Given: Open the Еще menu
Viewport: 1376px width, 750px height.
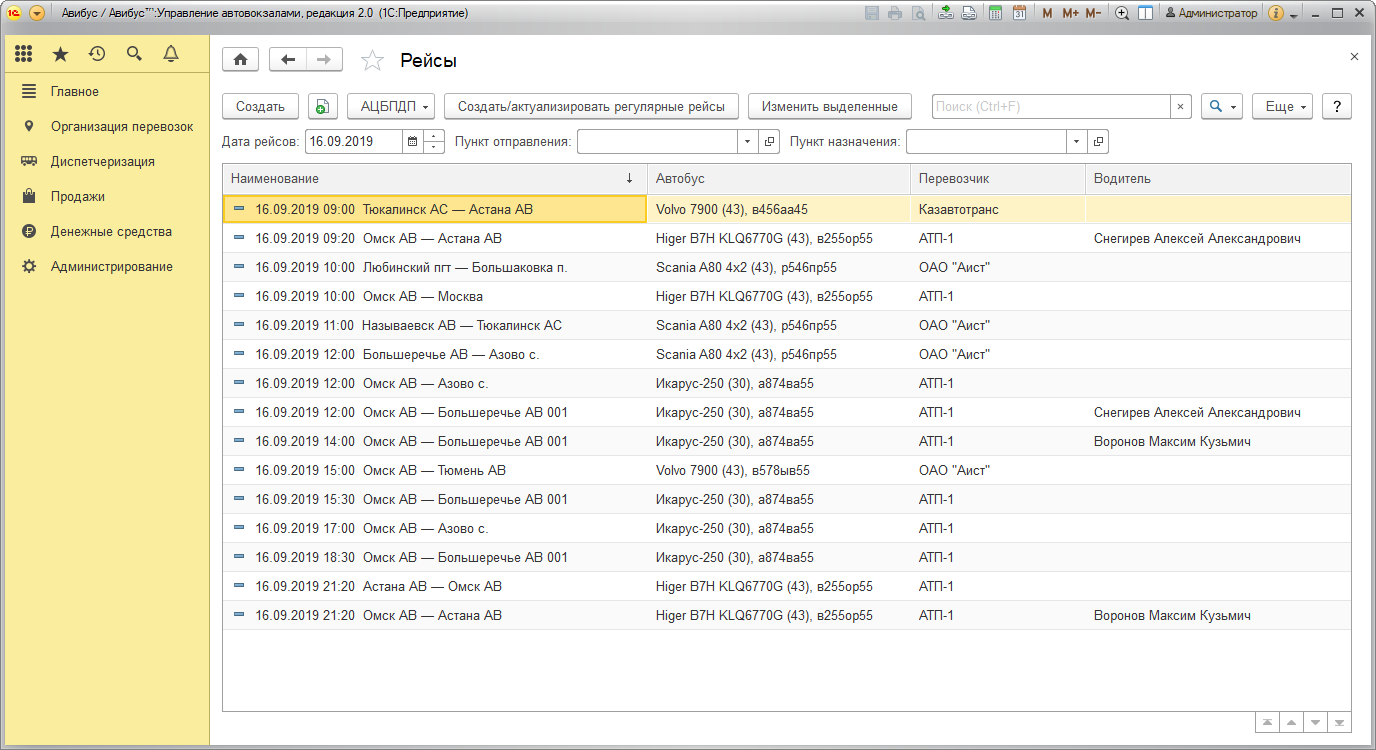Looking at the screenshot, I should click(1282, 107).
